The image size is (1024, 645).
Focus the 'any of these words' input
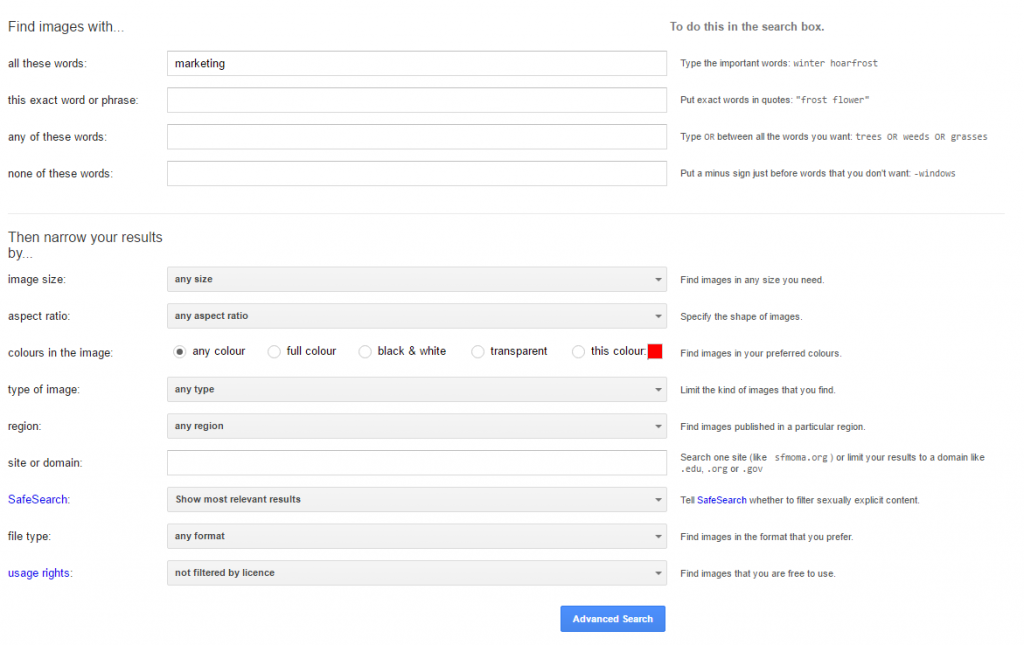click(417, 137)
